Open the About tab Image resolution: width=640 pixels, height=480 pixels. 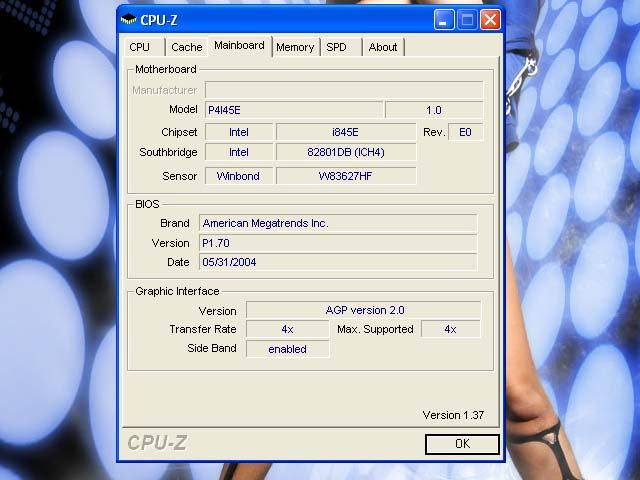pos(383,47)
